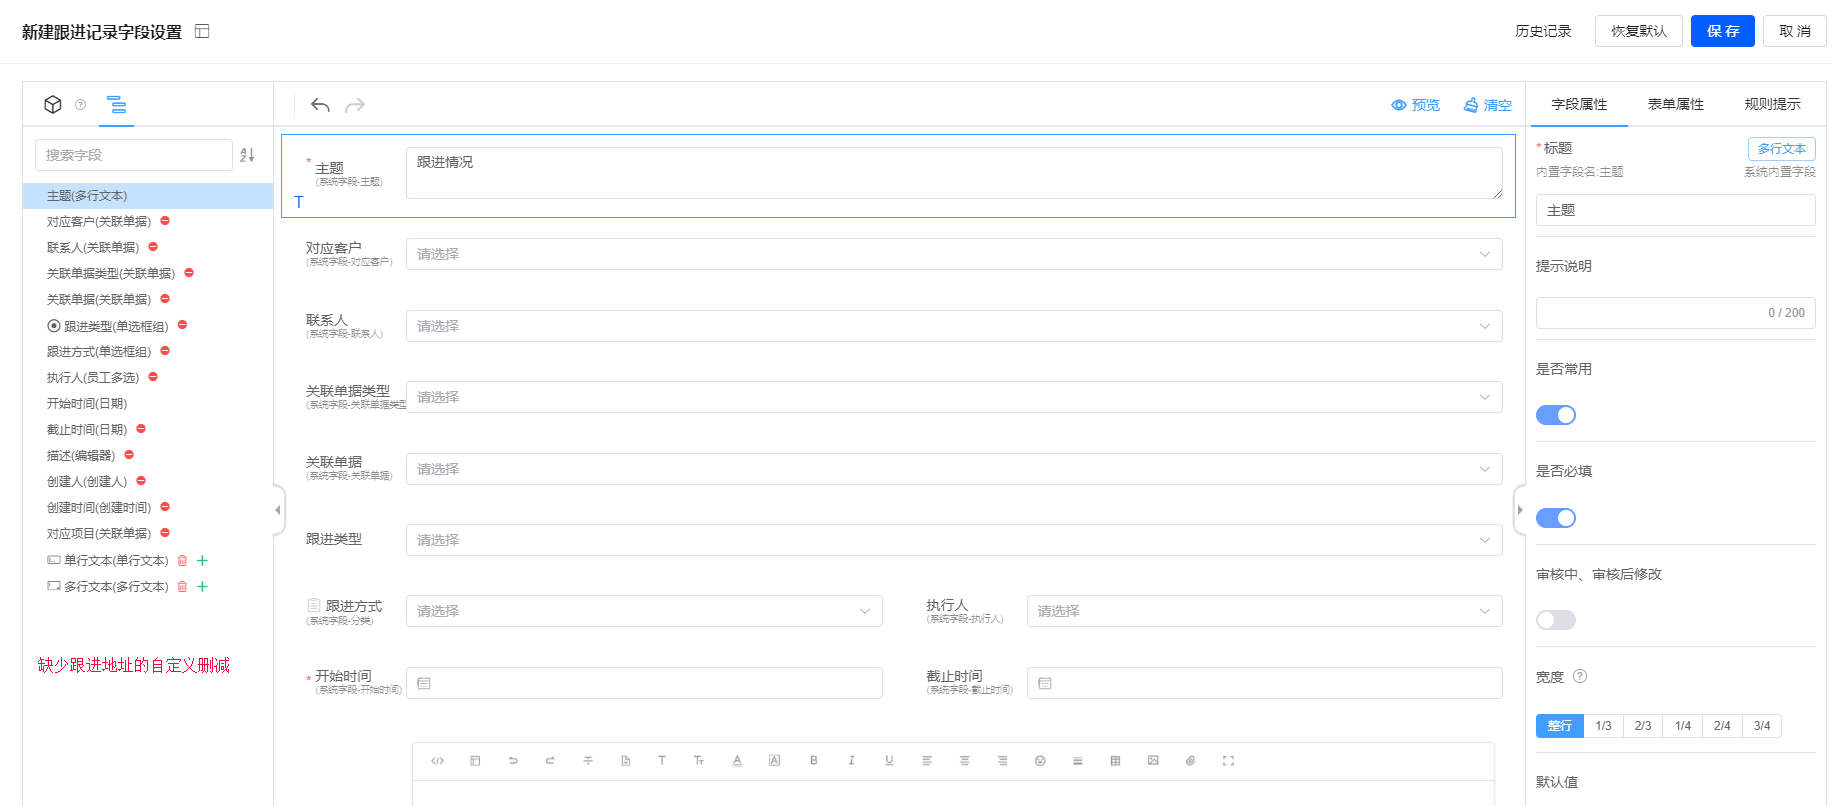This screenshot has width=1832, height=806.
Task: Delete 单行文本 field trash icon
Action: 182,561
